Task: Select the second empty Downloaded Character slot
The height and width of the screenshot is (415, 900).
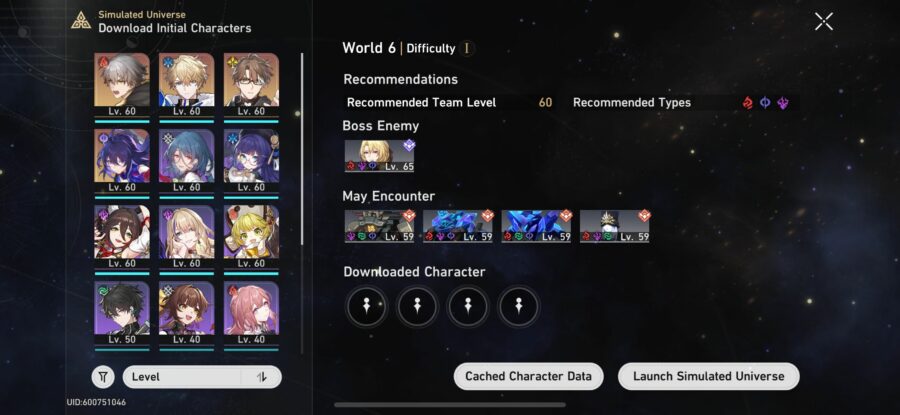Action: coord(417,307)
